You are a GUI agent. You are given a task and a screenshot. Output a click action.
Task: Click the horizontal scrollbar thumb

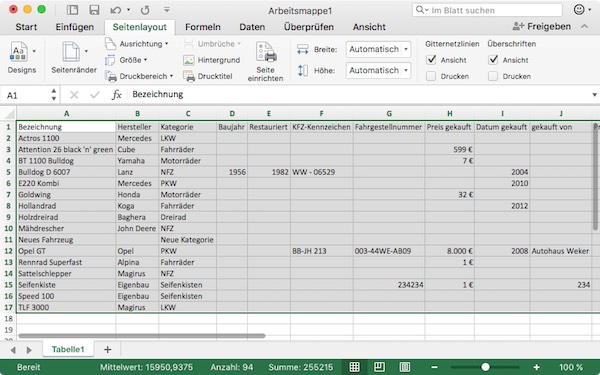142,336
